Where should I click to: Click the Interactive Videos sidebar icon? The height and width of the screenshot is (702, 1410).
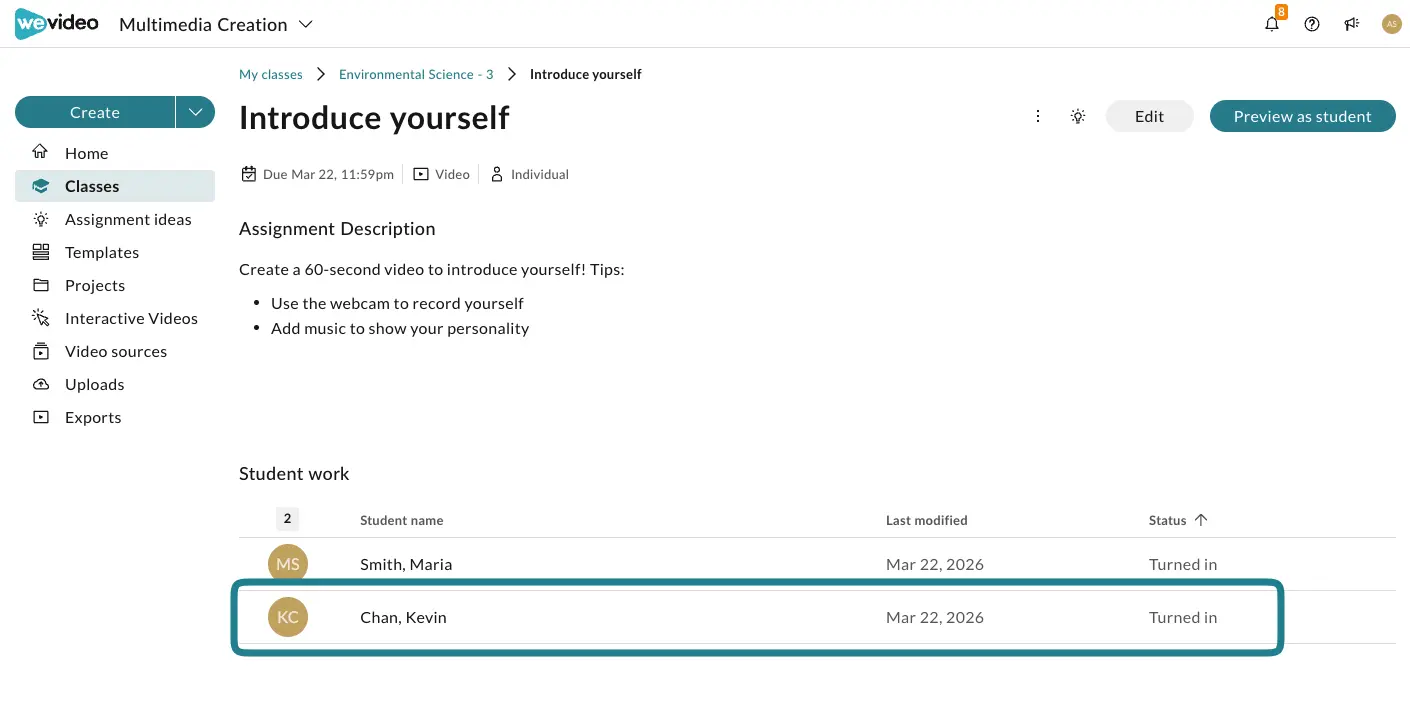(41, 318)
